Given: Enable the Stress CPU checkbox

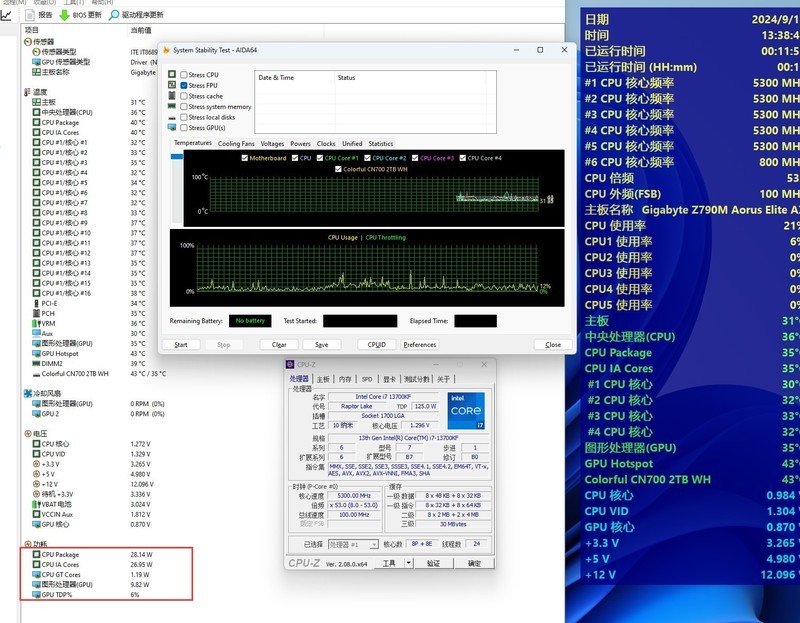Looking at the screenshot, I should 184,75.
